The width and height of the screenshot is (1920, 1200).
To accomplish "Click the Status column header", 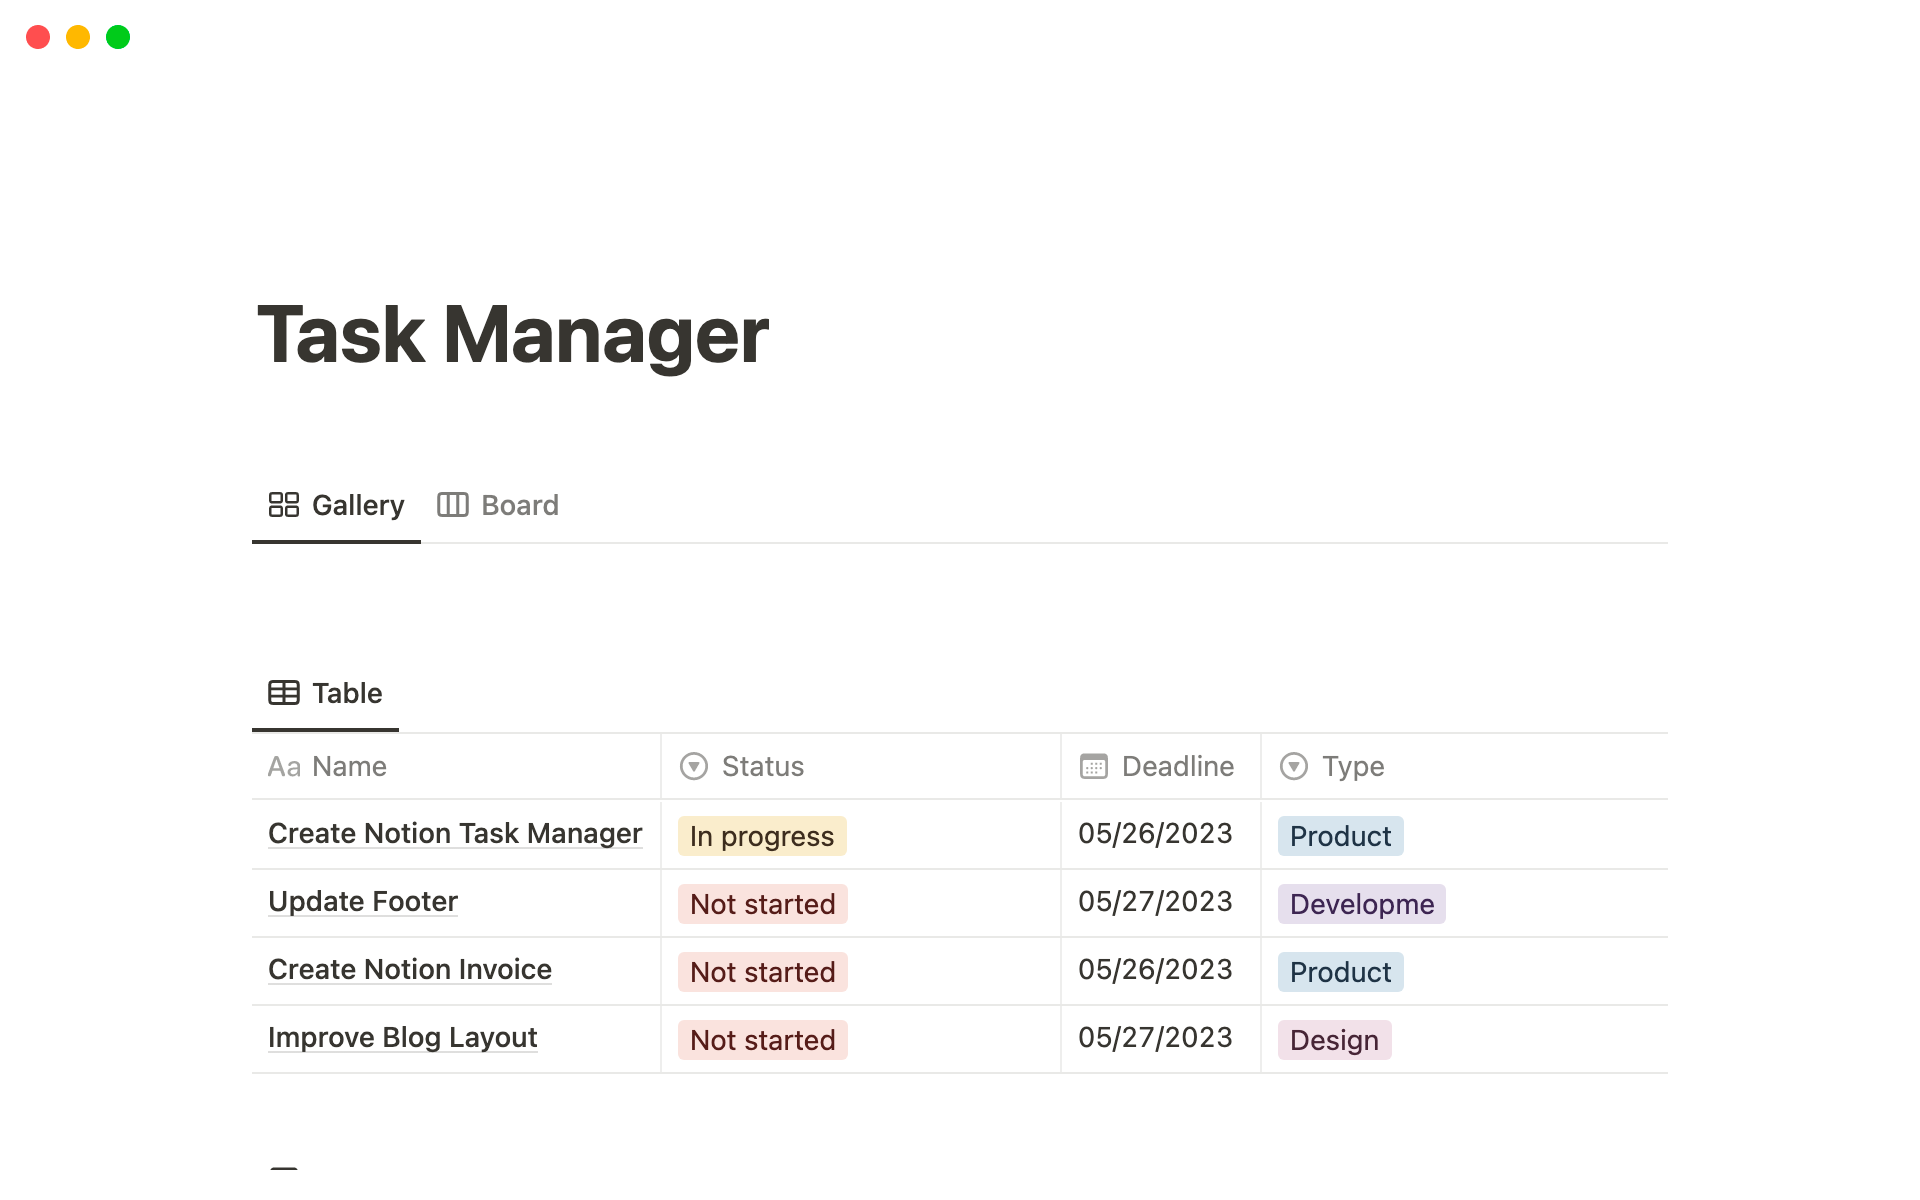I will [x=762, y=767].
